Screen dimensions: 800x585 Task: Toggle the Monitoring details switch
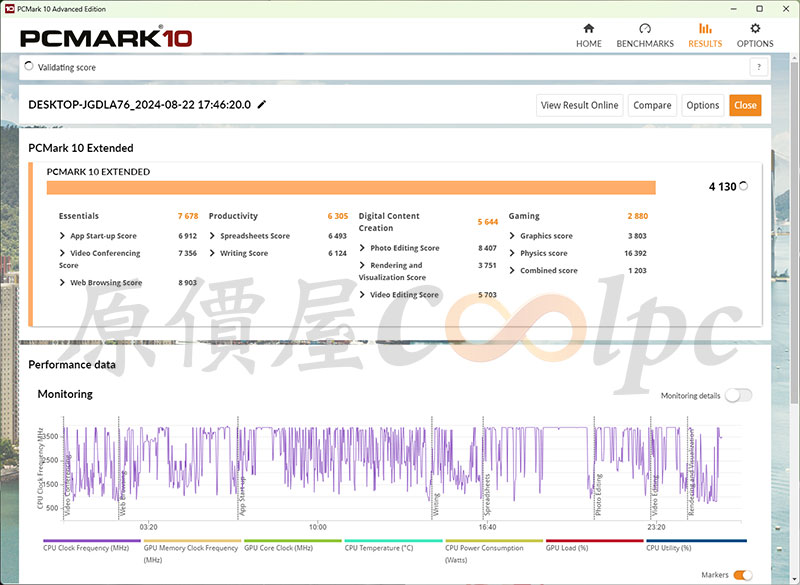click(738, 395)
